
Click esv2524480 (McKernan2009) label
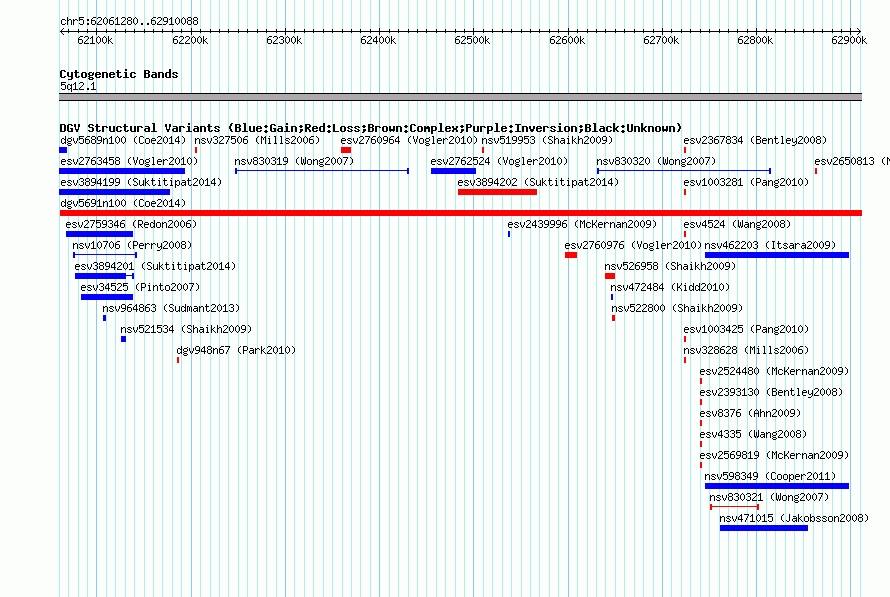coord(774,371)
